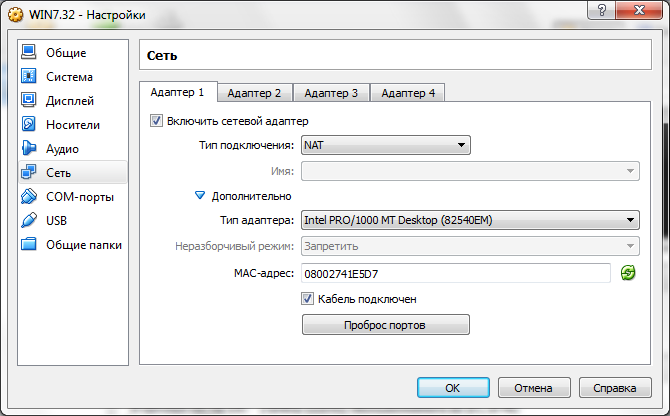Open the Носители storage icon

coord(29,124)
